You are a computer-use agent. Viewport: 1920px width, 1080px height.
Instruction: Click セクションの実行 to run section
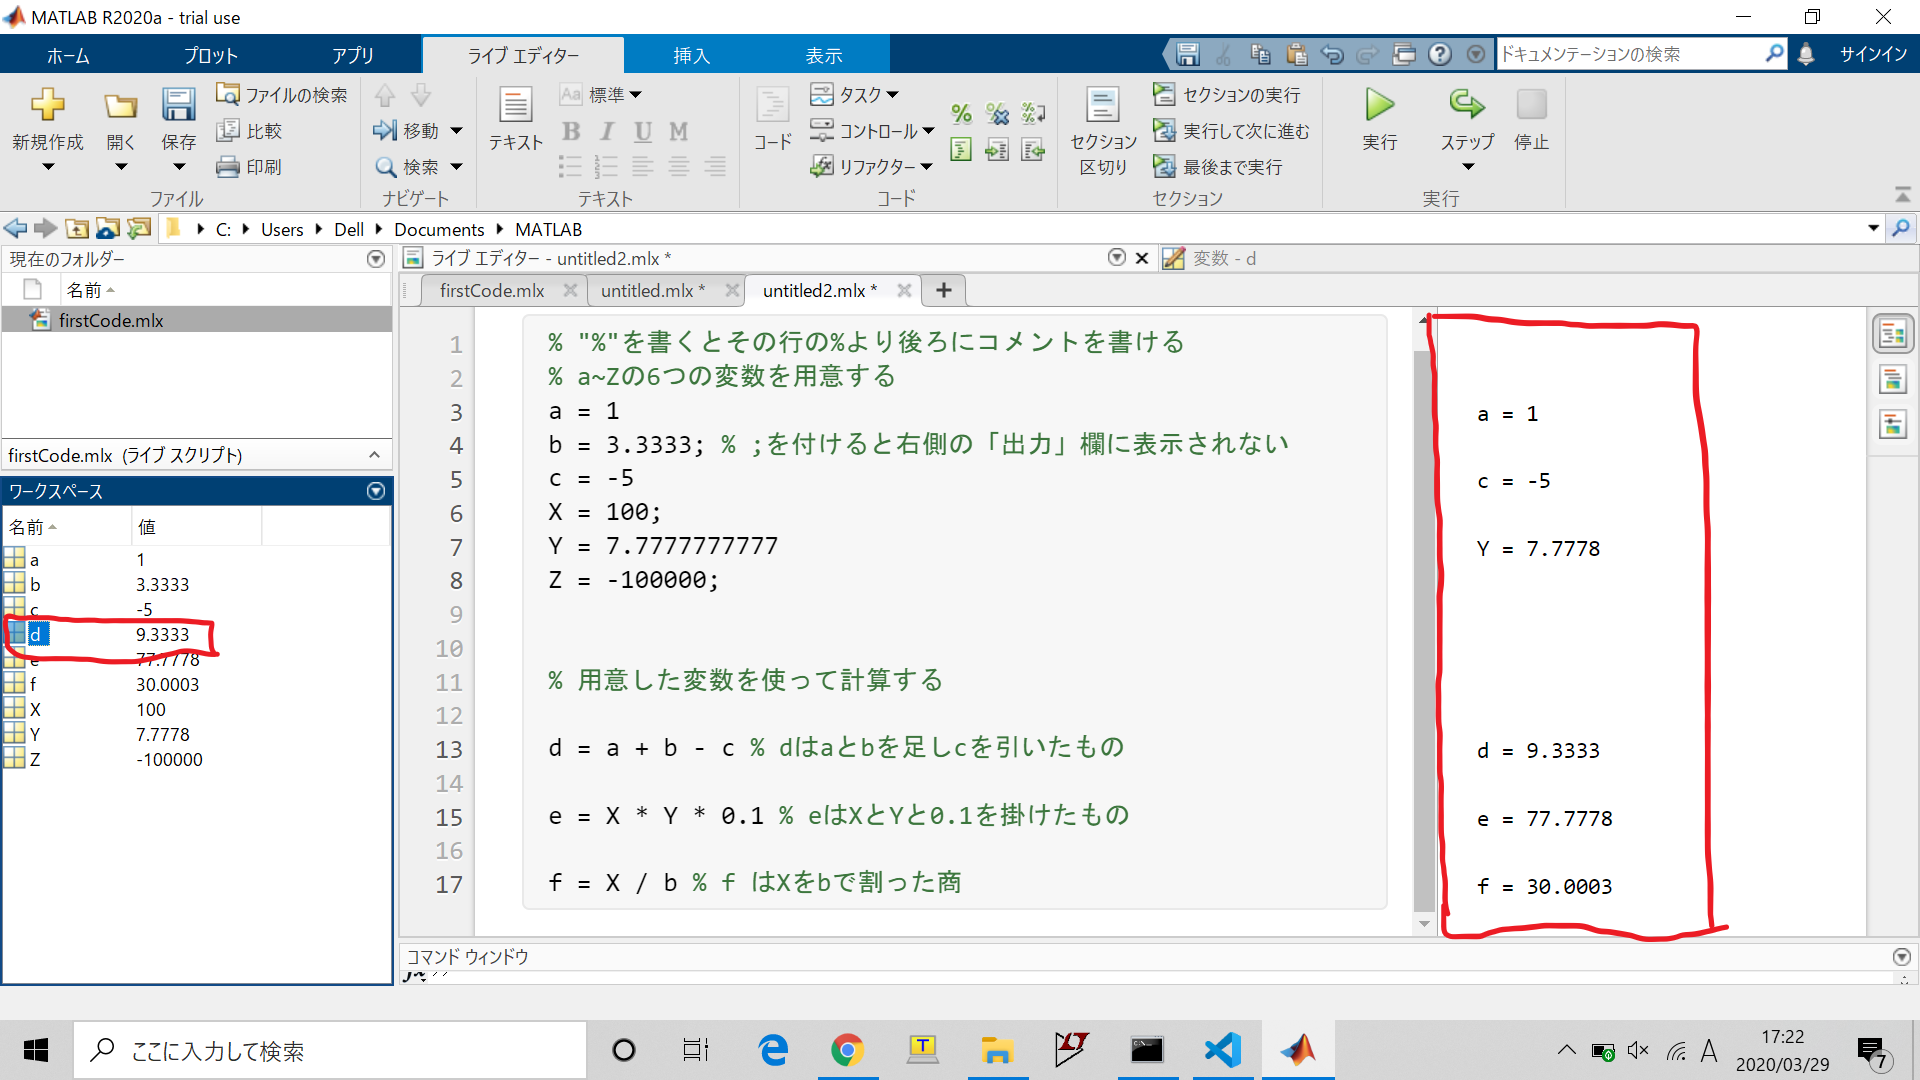[x=1227, y=95]
